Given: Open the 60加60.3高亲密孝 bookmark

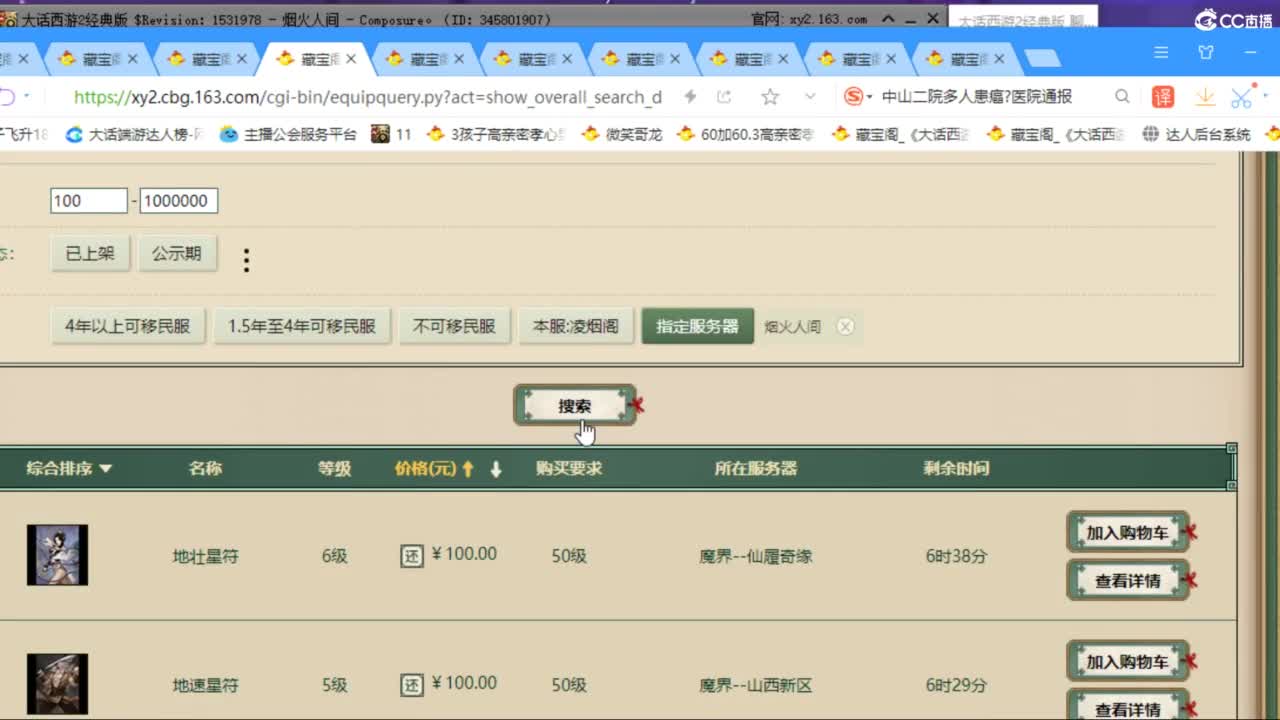Looking at the screenshot, I should [x=746, y=134].
